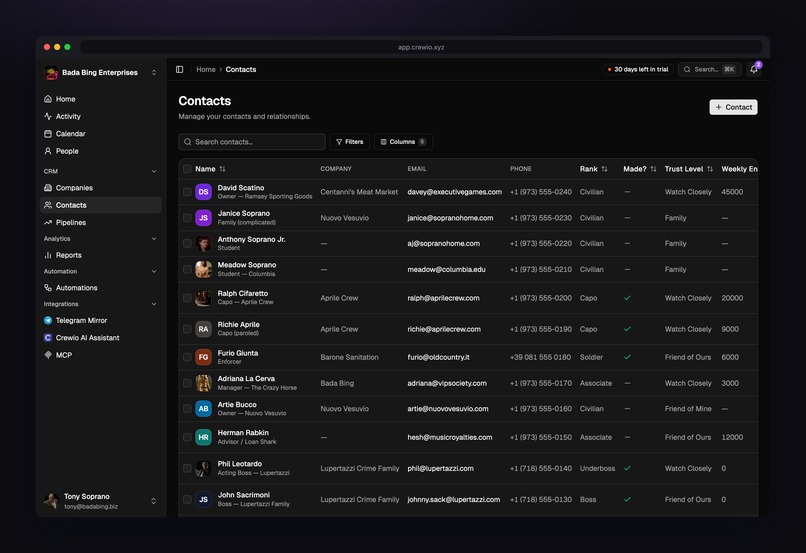Image resolution: width=806 pixels, height=553 pixels.
Task: Open the notifications bell
Action: click(754, 69)
